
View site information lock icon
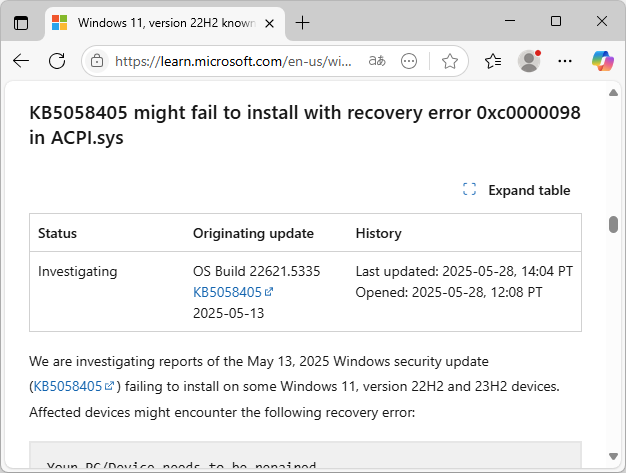[x=97, y=61]
